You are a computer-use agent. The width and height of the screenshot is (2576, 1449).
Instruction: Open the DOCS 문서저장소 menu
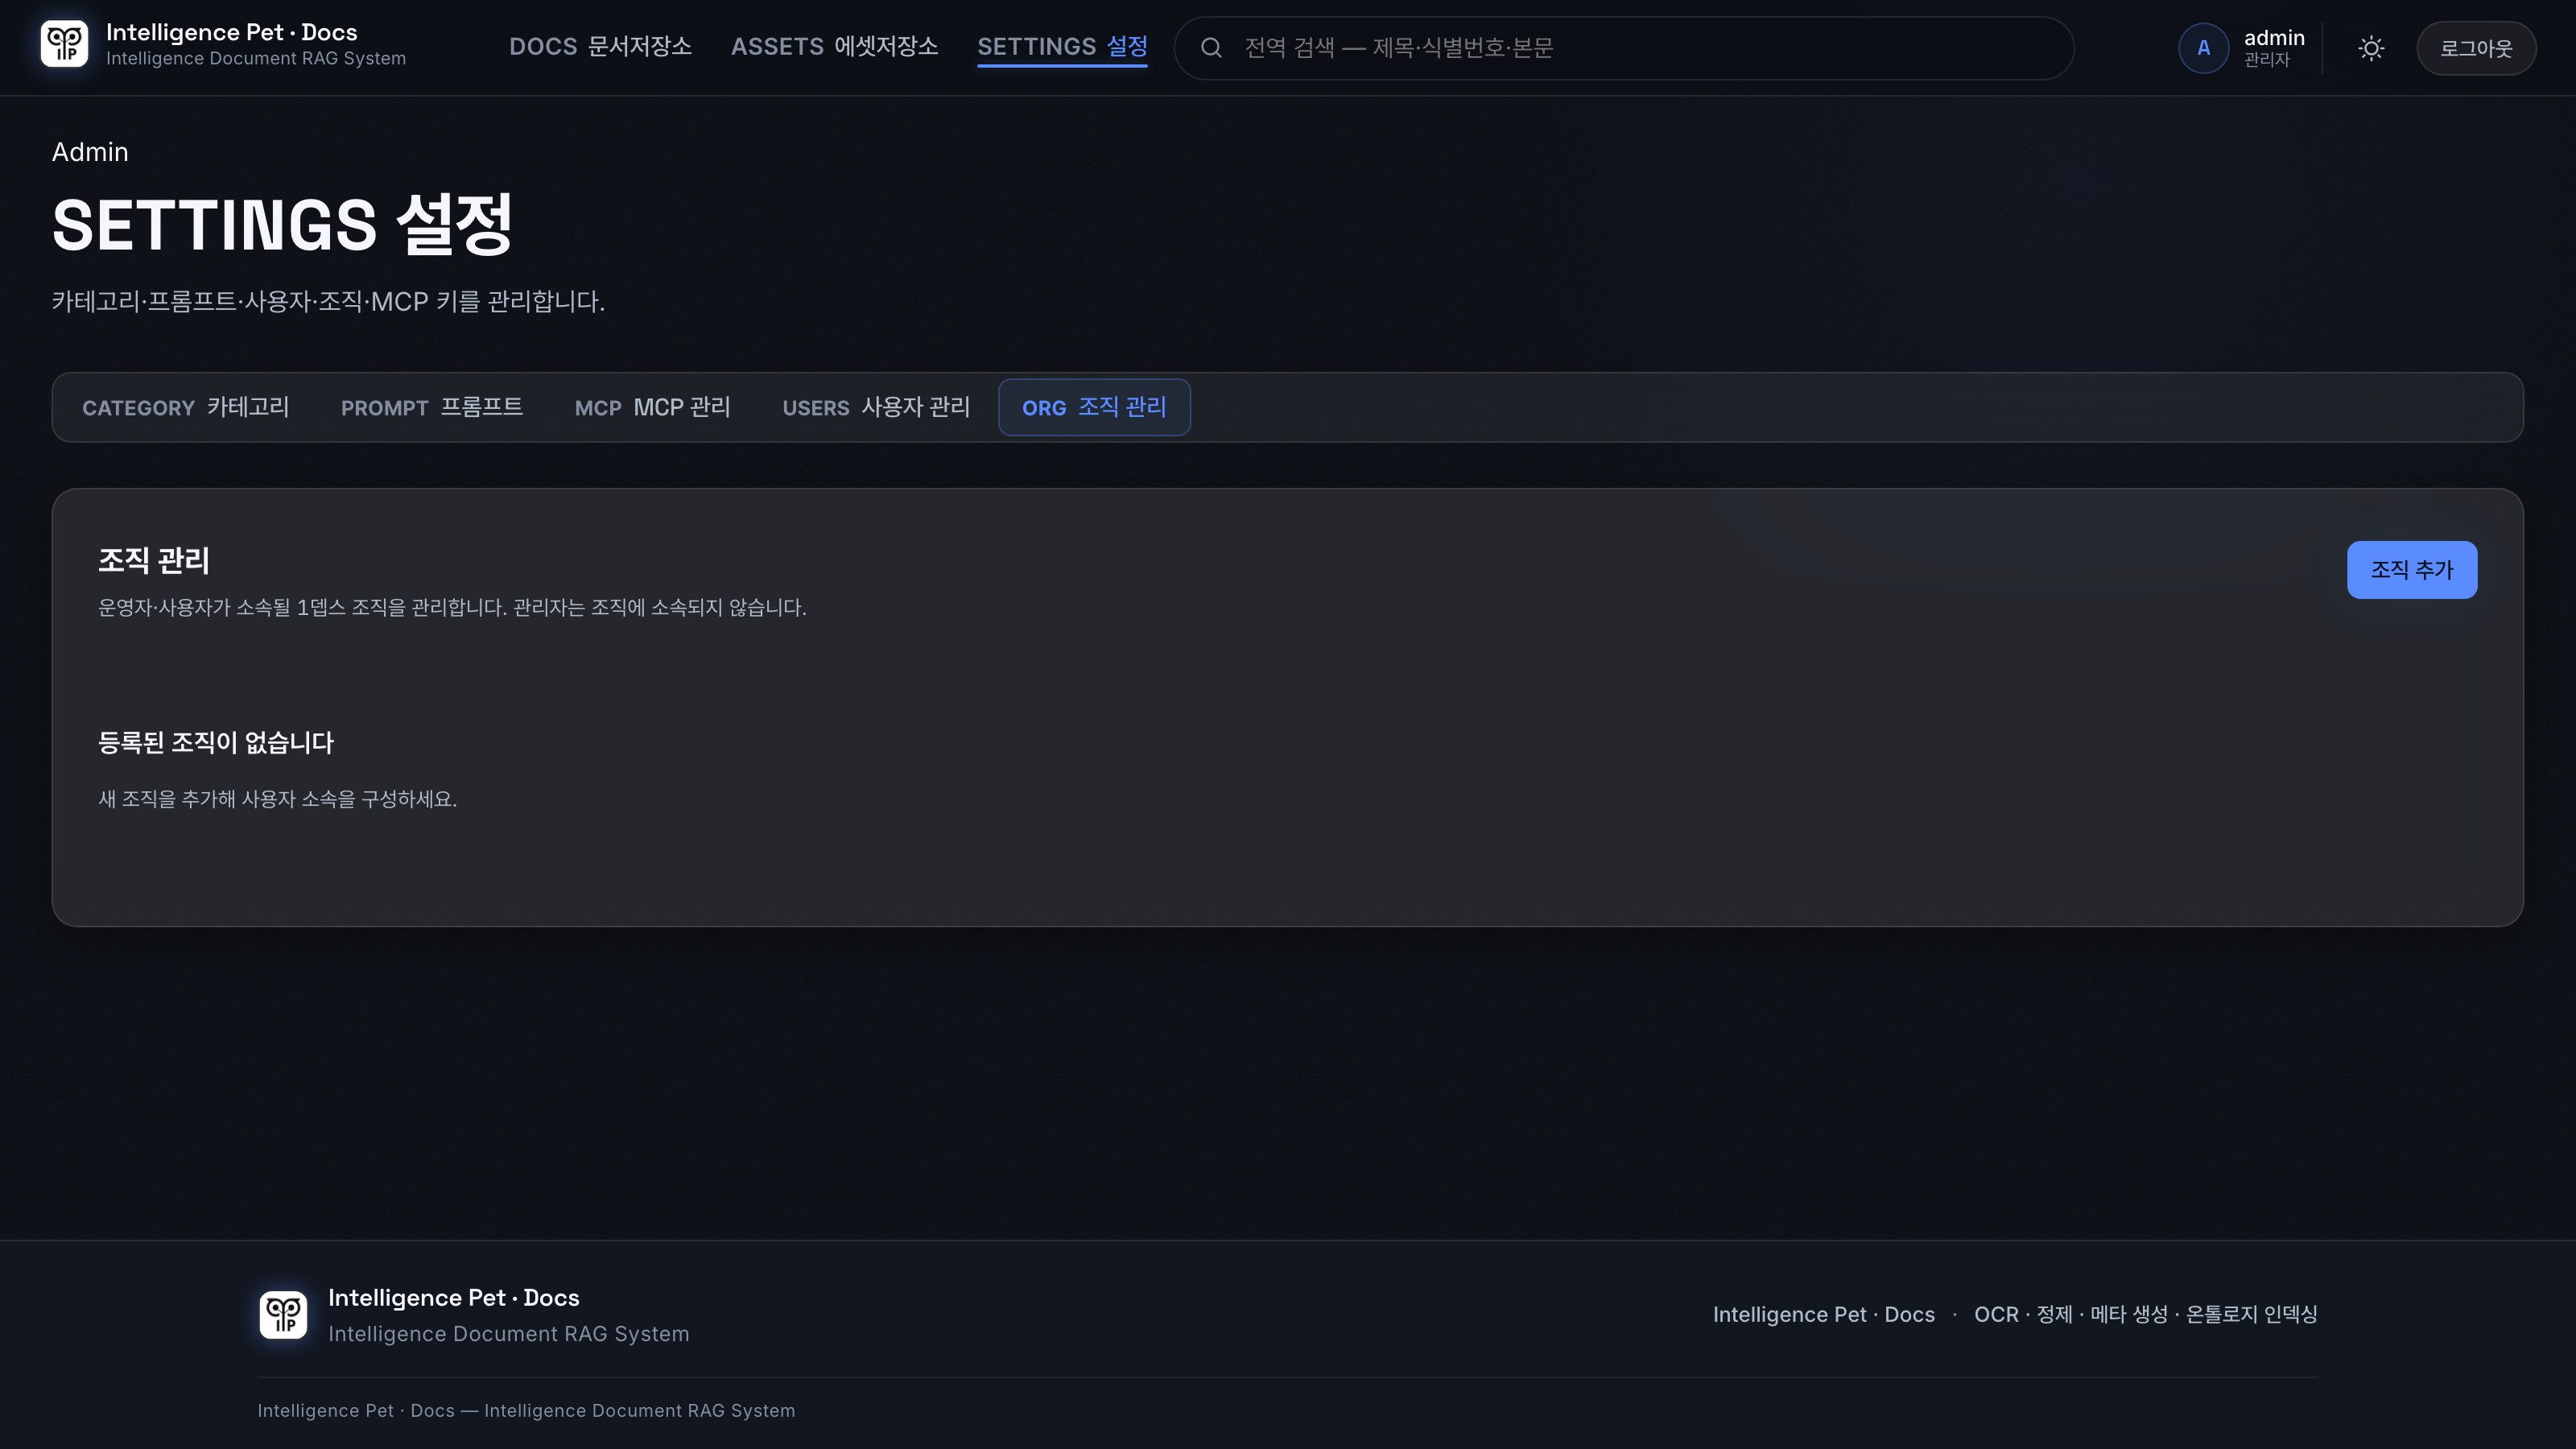click(x=600, y=47)
